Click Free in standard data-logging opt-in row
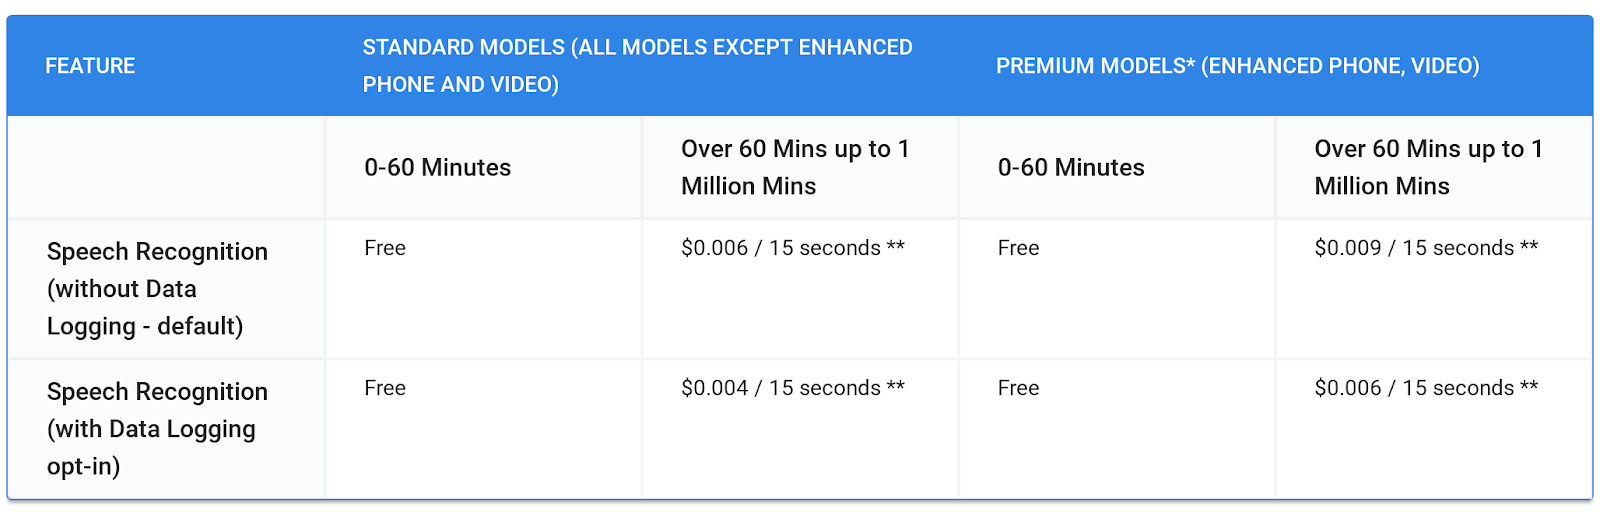This screenshot has height=512, width=1600. pos(385,388)
